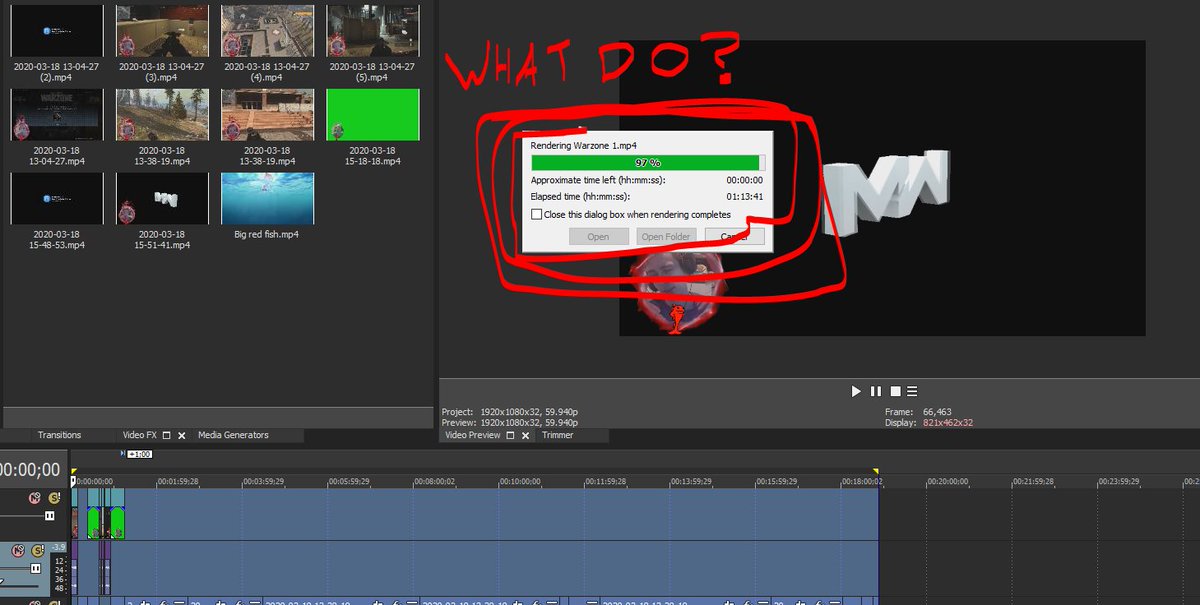Click Open Folder in render dialog
This screenshot has width=1200, height=605.
tap(666, 237)
